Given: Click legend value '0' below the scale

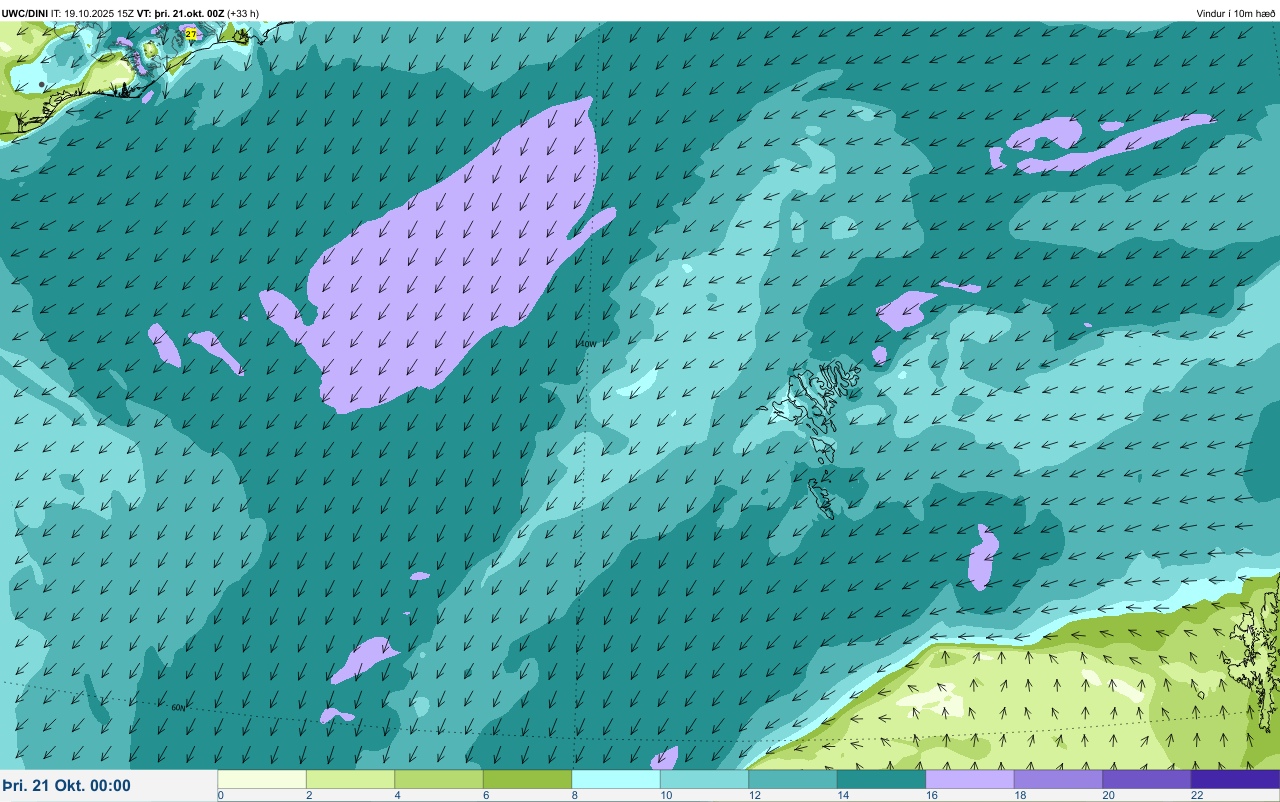Looking at the screenshot, I should coord(221,796).
